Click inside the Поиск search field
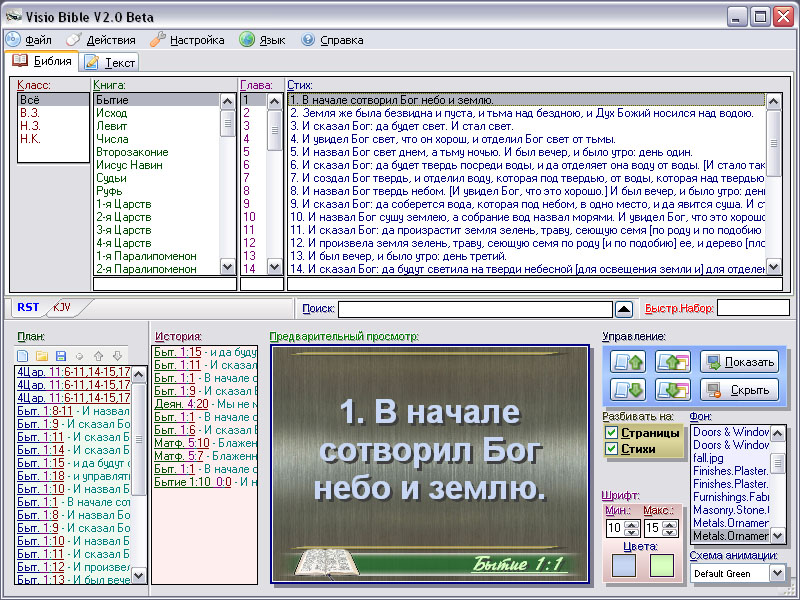The image size is (800, 600). 473,309
